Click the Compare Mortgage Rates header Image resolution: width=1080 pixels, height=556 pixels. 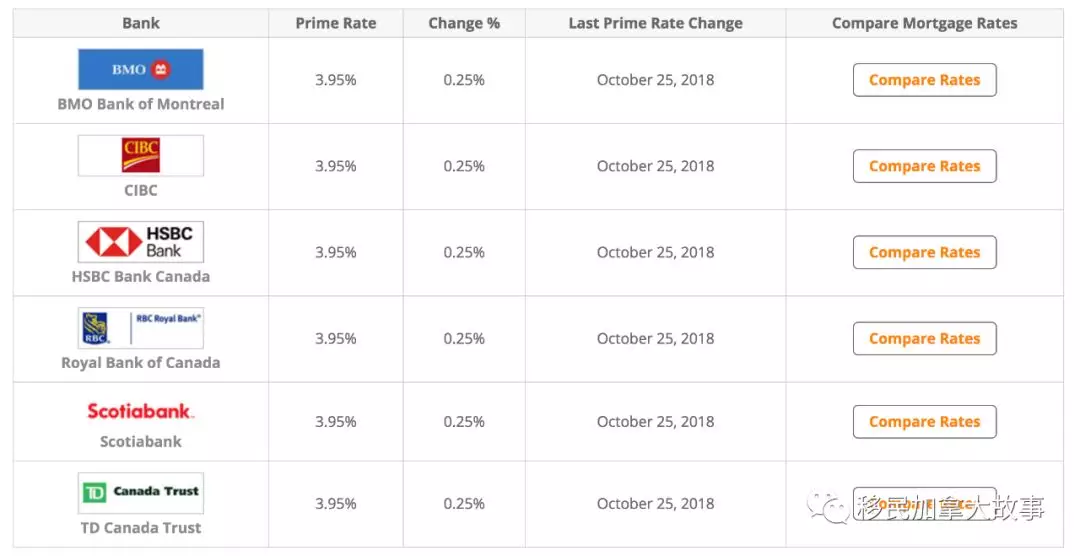pos(924,23)
